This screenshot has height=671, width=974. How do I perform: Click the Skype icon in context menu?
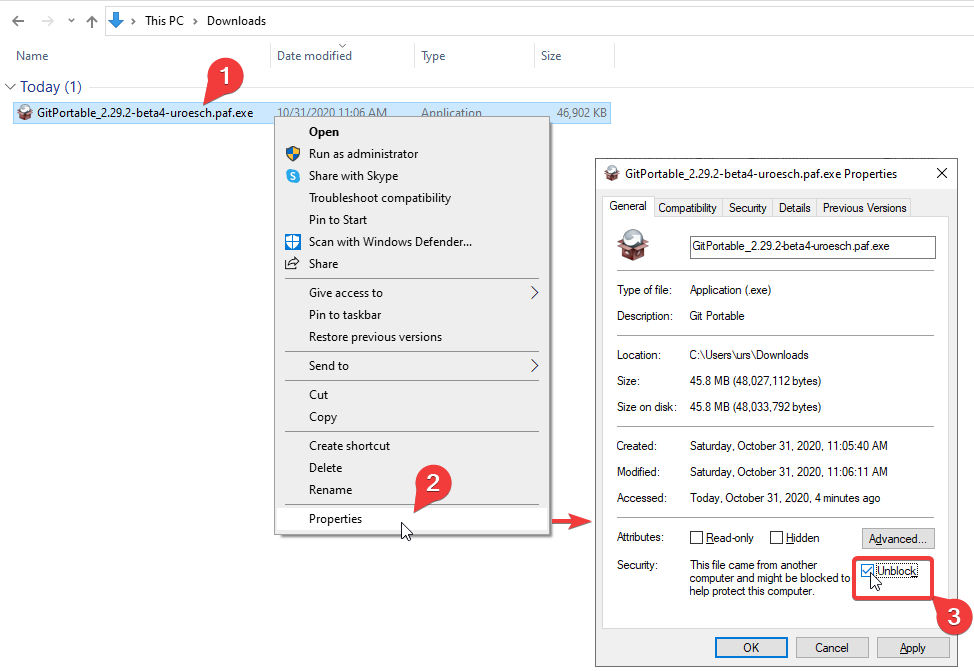coord(293,176)
